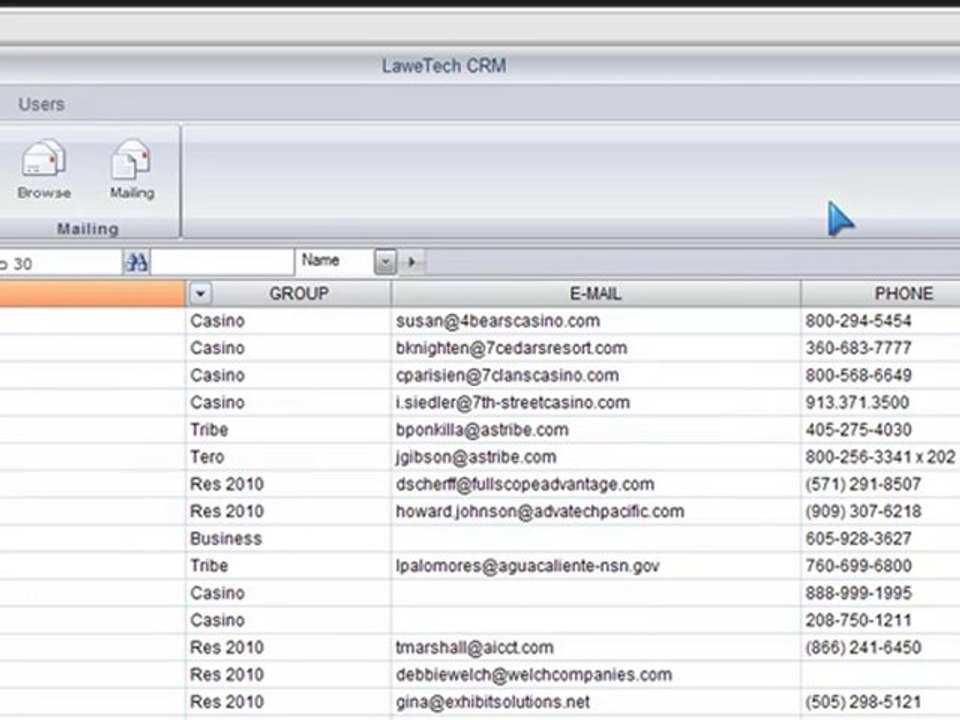Select email susan@4bearscasino.com
The width and height of the screenshot is (960, 720).
(x=498, y=321)
